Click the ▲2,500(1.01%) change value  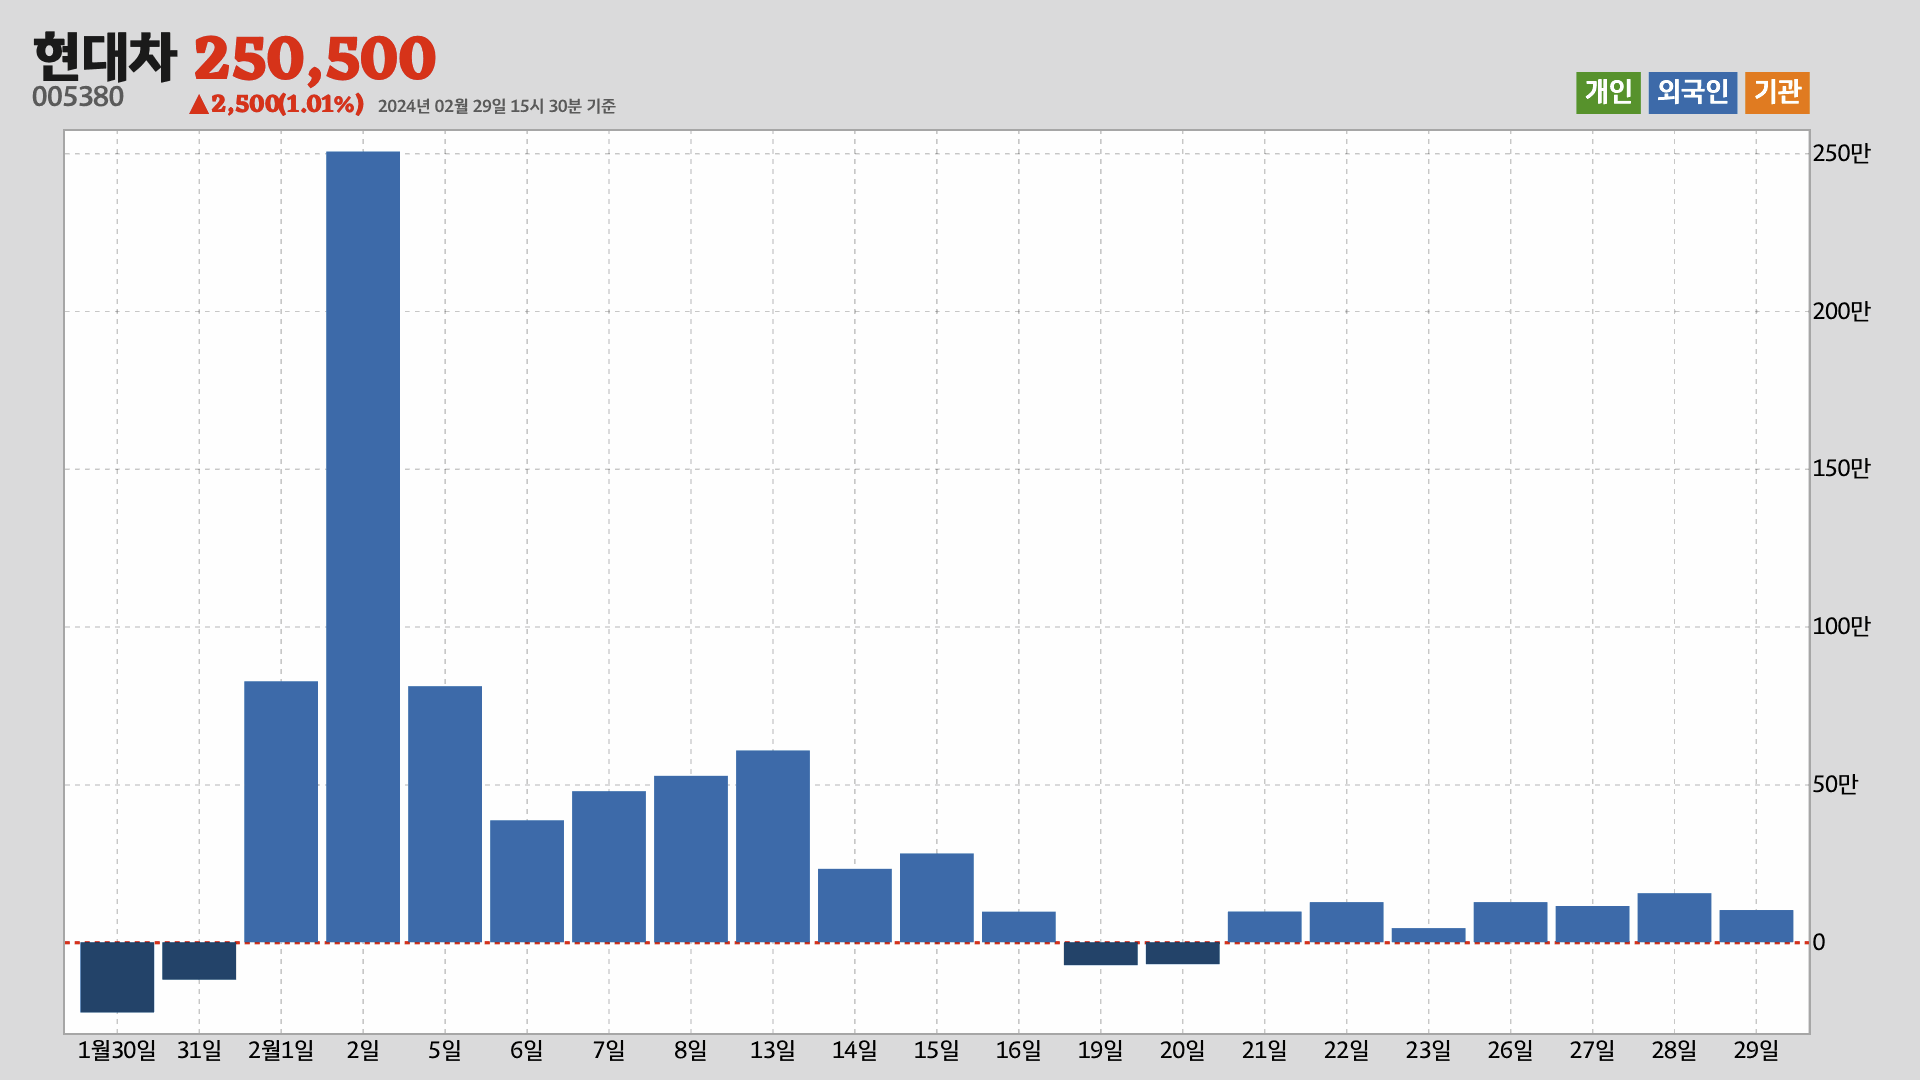pyautogui.click(x=277, y=104)
